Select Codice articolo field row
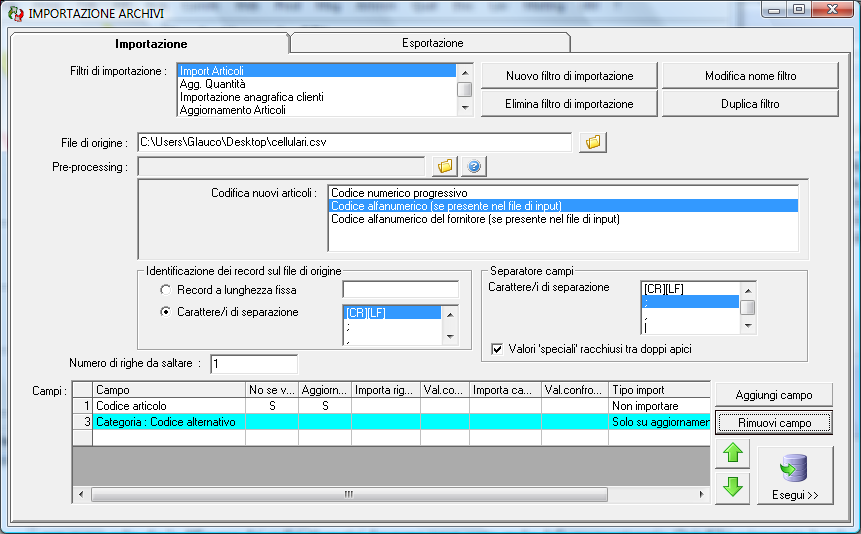This screenshot has height=534, width=861. [169, 405]
